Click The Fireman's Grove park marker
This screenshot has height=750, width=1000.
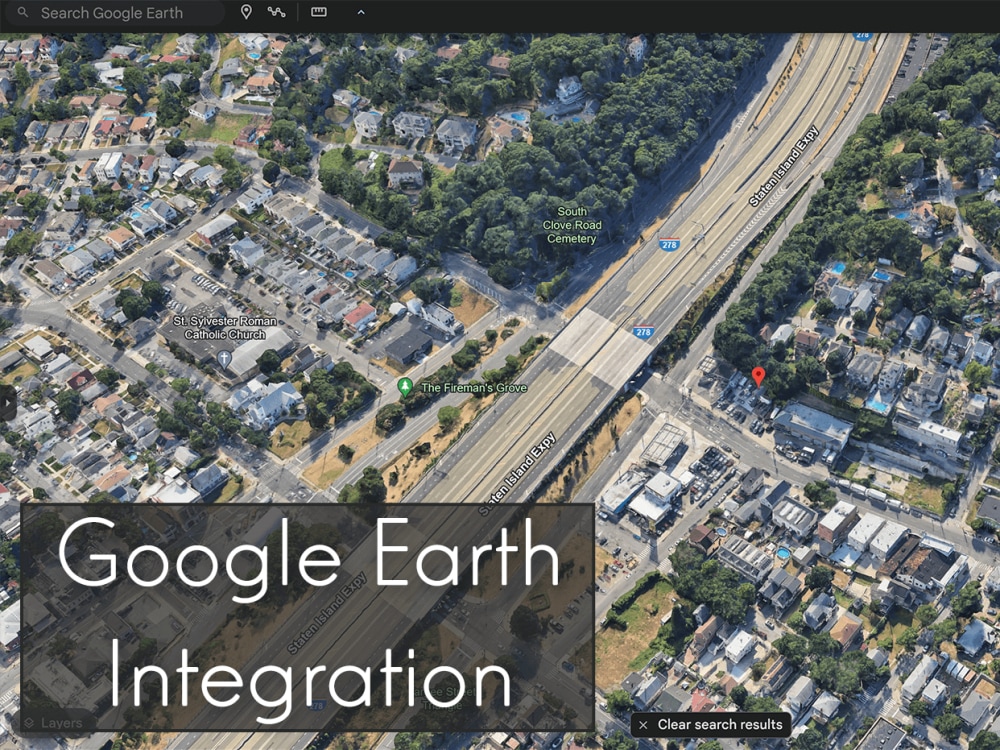point(405,387)
